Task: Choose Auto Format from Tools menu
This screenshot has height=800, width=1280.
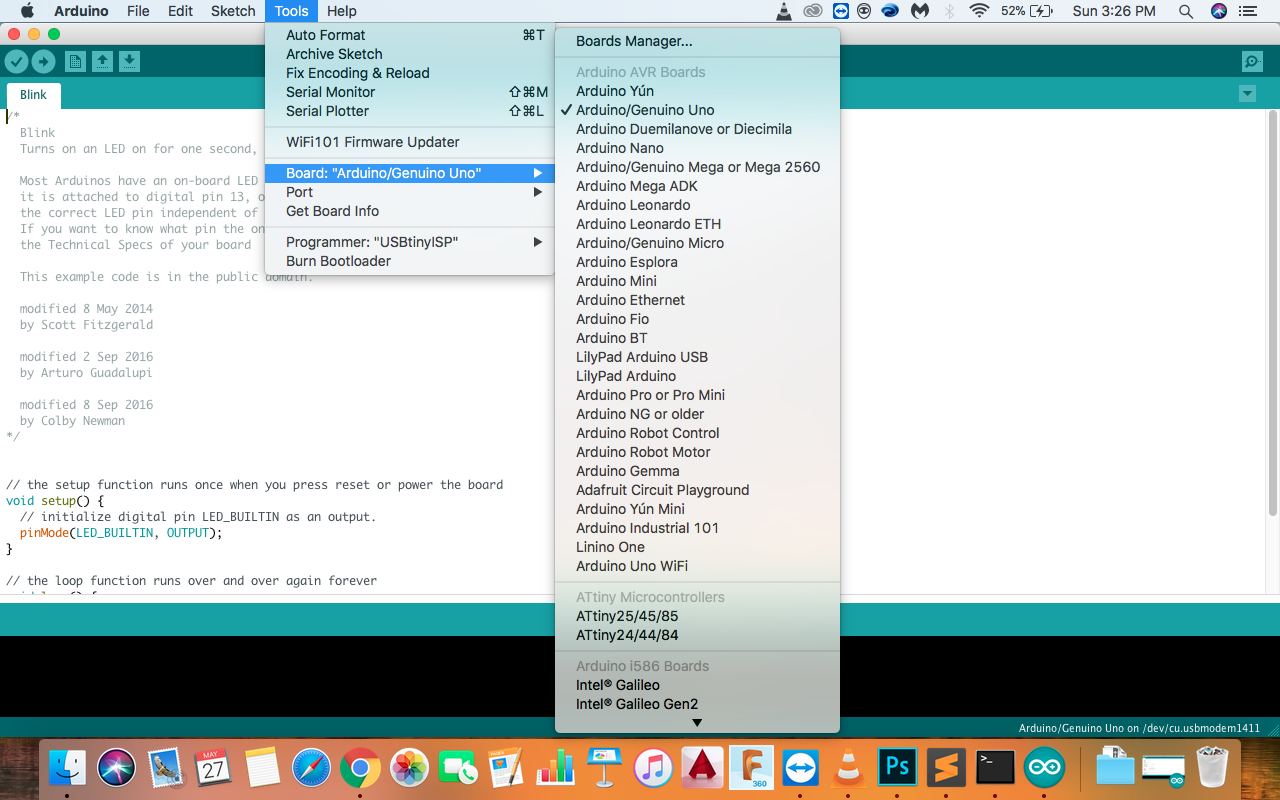Action: point(409,35)
